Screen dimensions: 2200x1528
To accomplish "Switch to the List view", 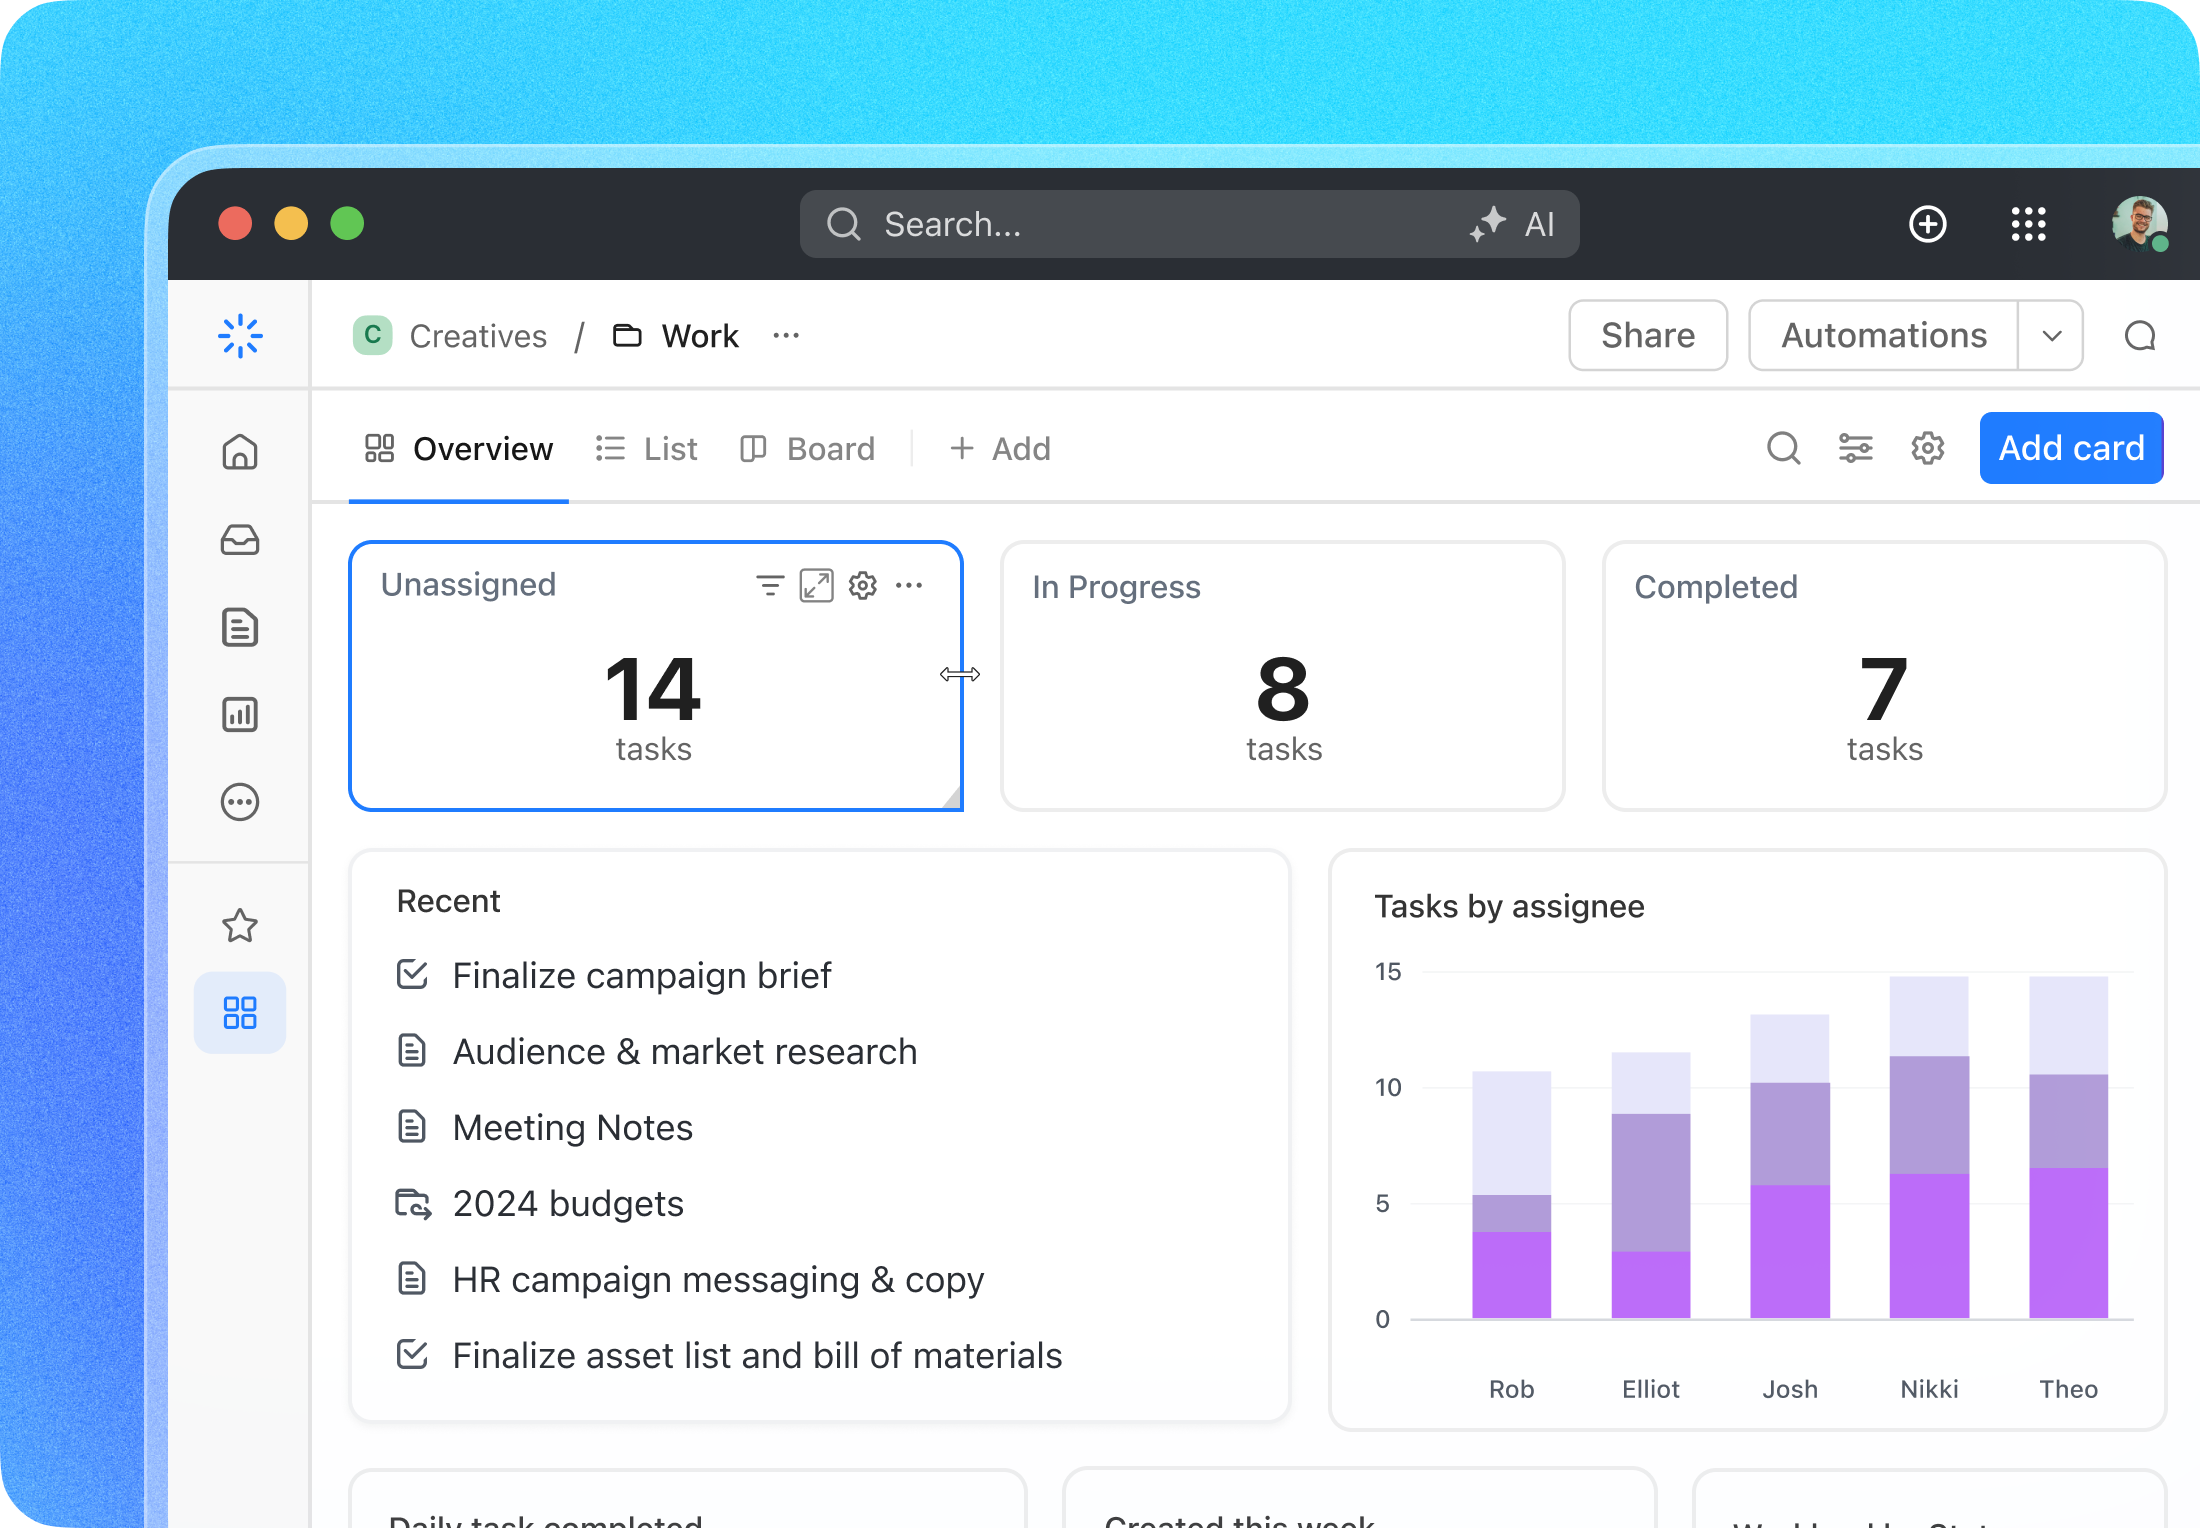I will pos(669,448).
